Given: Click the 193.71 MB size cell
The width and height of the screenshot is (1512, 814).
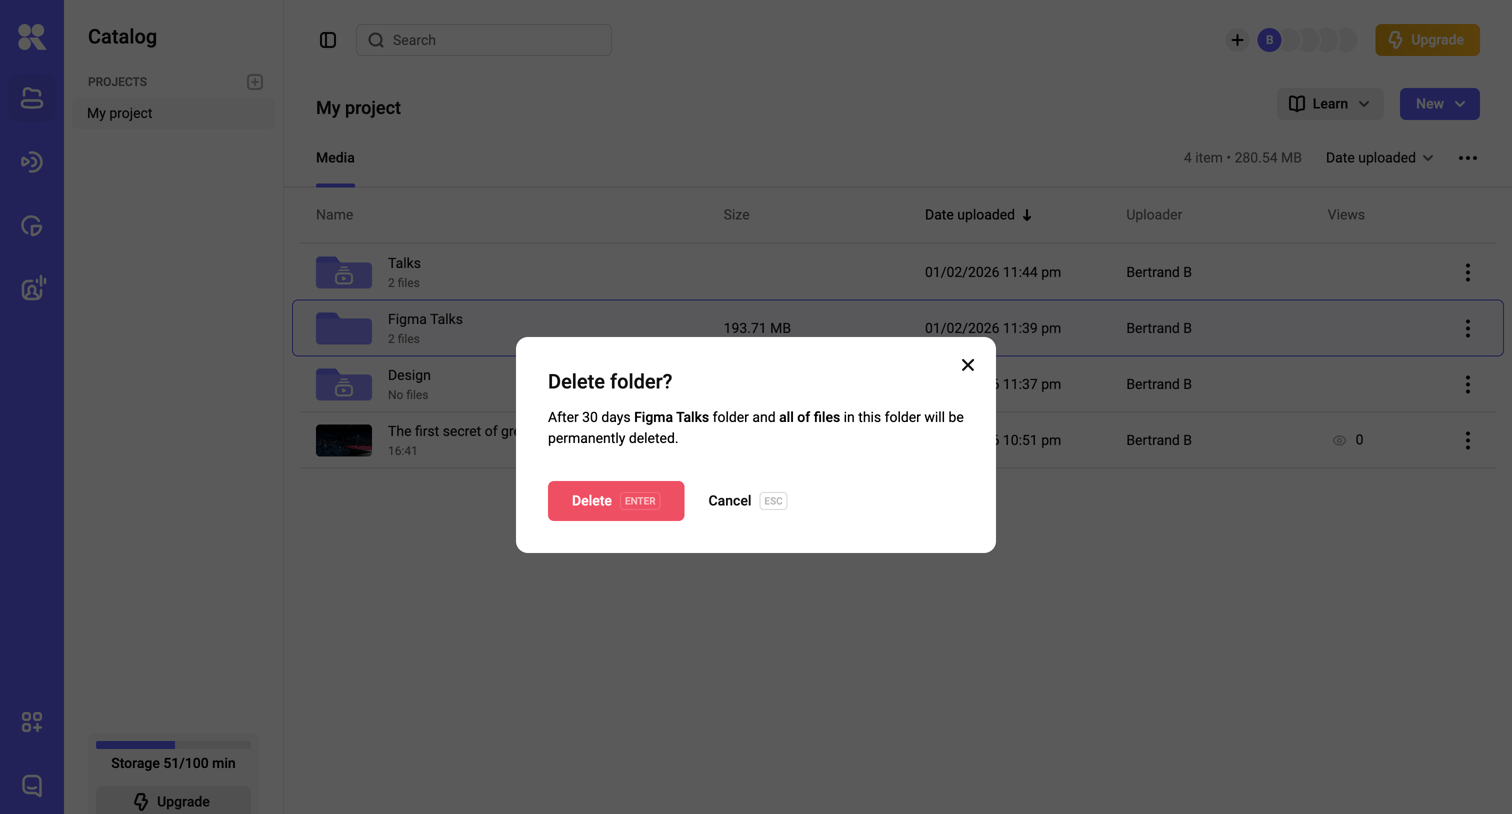Looking at the screenshot, I should coord(757,328).
